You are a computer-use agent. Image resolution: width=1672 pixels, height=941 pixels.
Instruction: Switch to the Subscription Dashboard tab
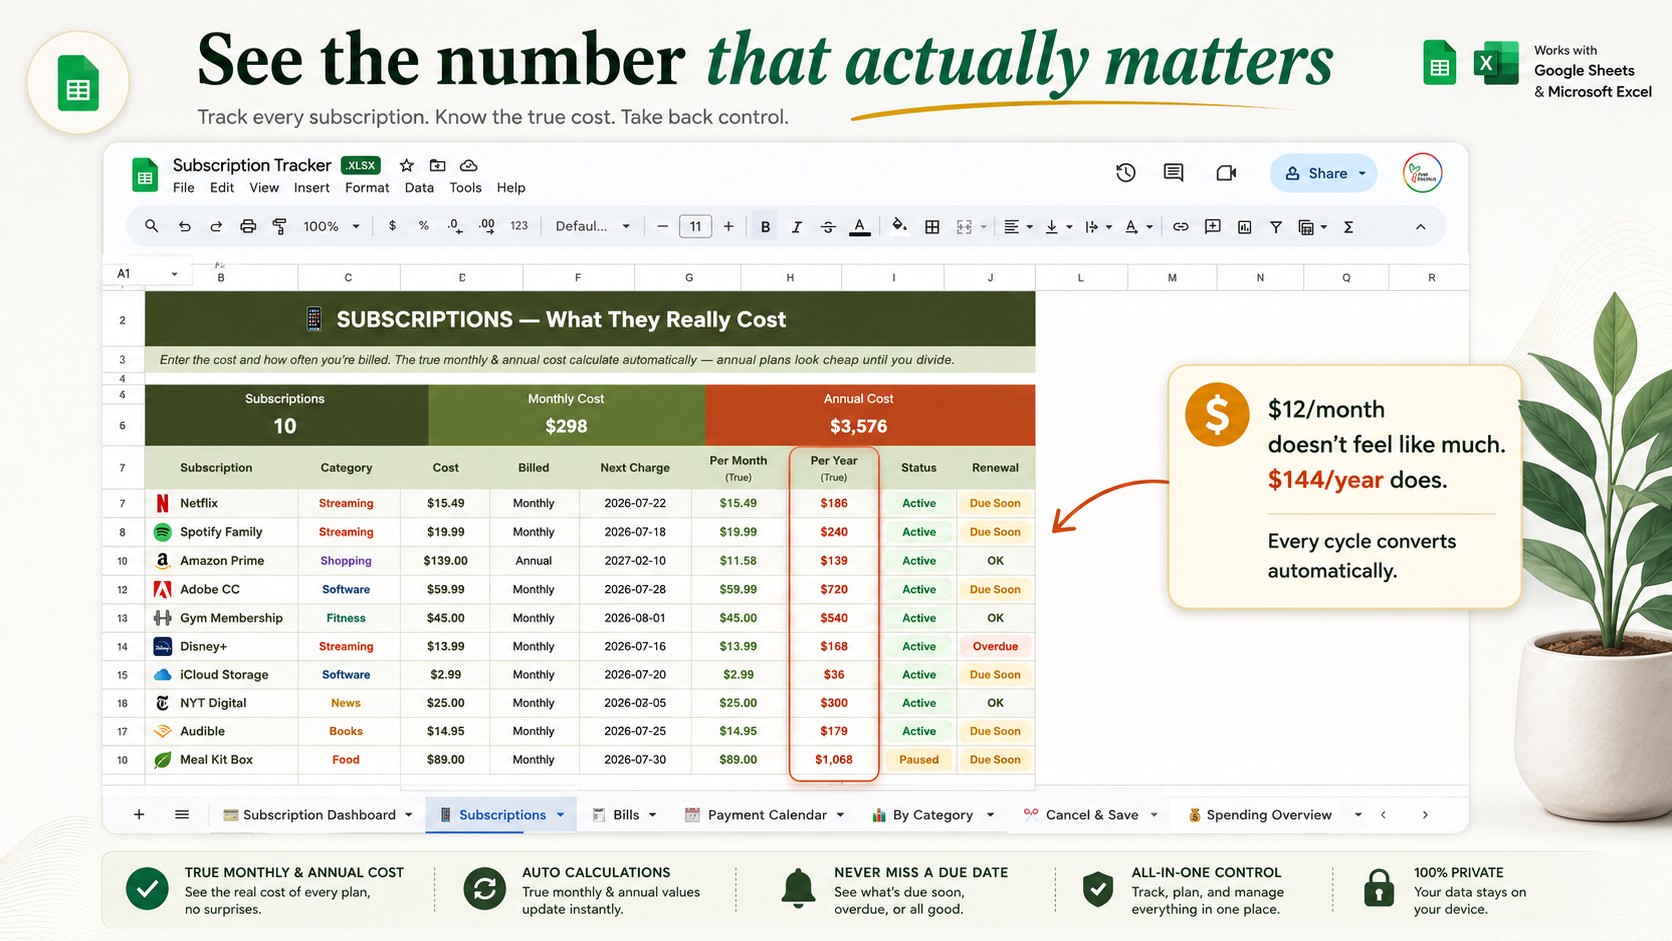317,815
